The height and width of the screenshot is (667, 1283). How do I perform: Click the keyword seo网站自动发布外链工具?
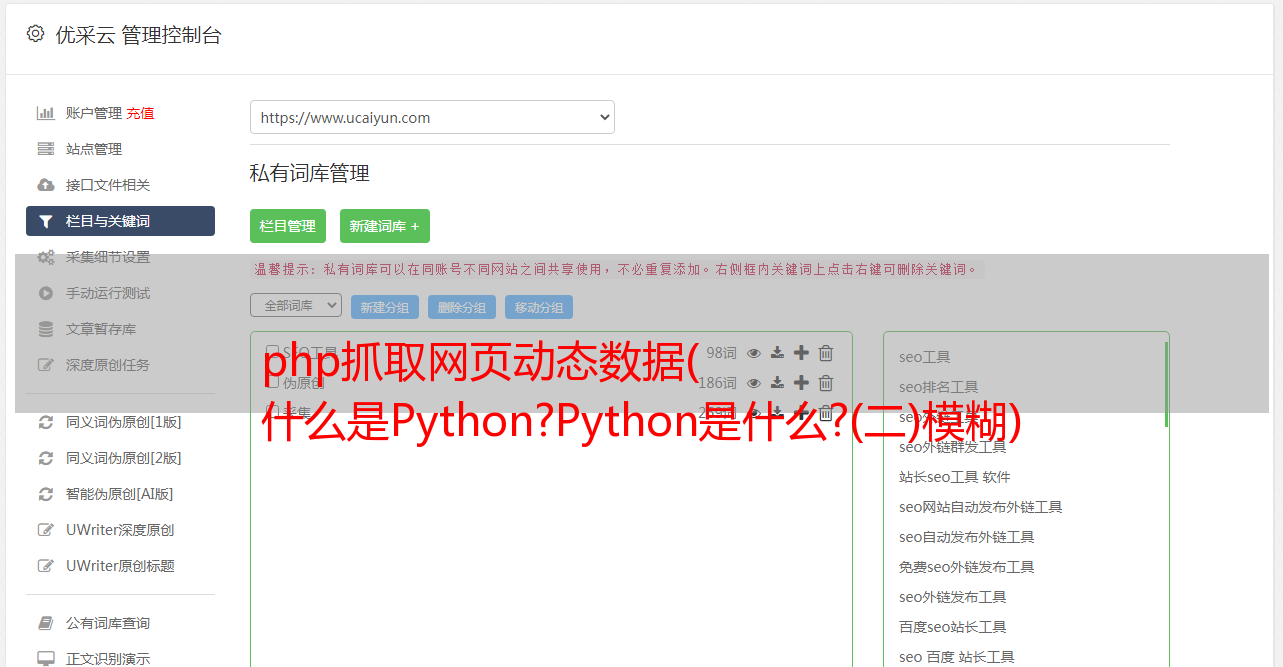tap(981, 507)
